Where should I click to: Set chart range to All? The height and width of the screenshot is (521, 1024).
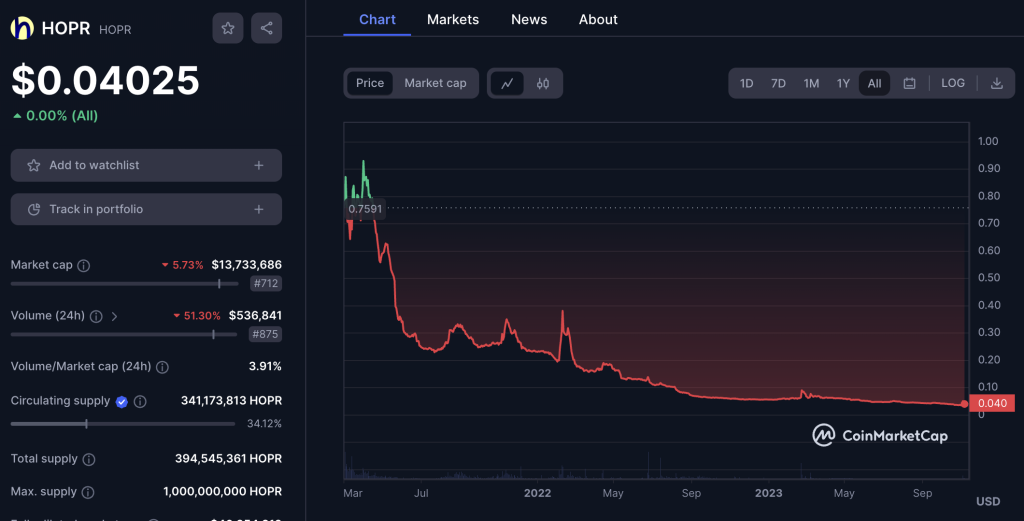point(874,84)
